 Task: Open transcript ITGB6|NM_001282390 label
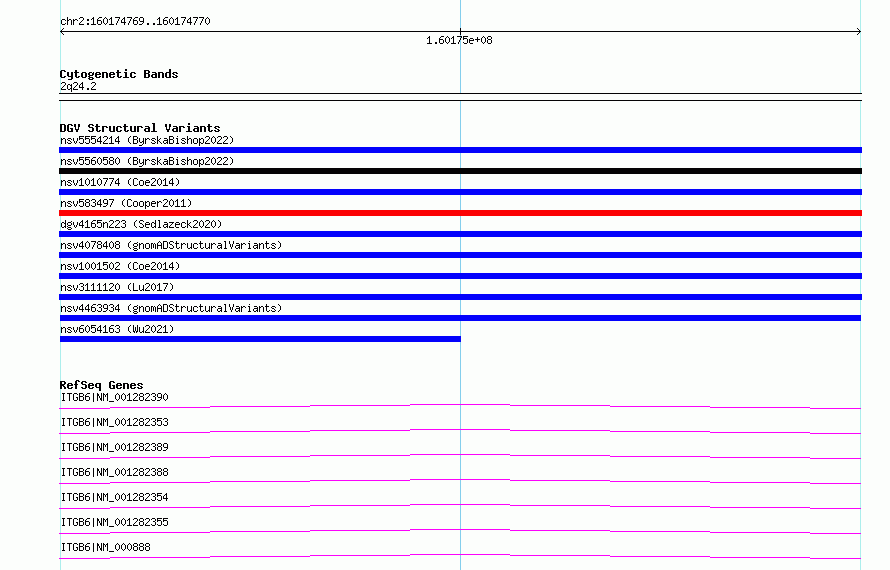pos(115,397)
